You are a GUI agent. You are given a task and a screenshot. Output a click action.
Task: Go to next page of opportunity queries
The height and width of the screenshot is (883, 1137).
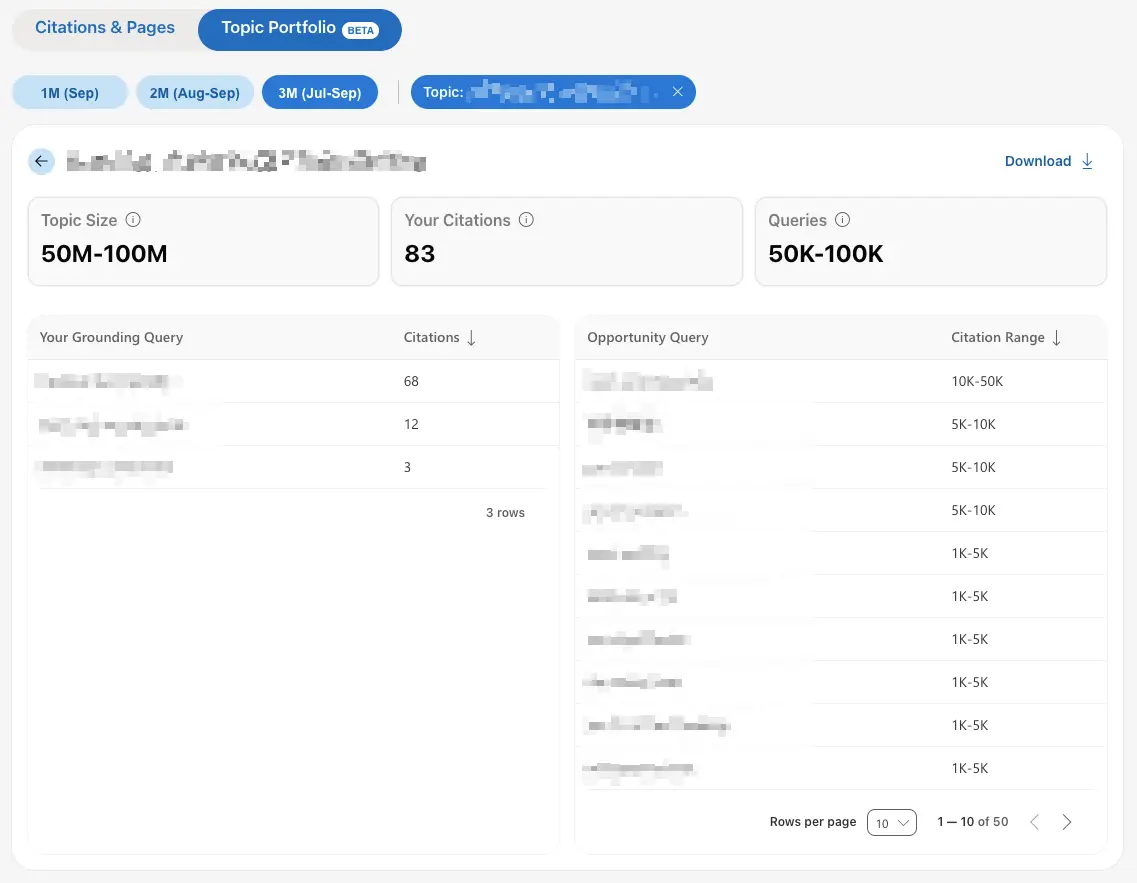tap(1067, 822)
